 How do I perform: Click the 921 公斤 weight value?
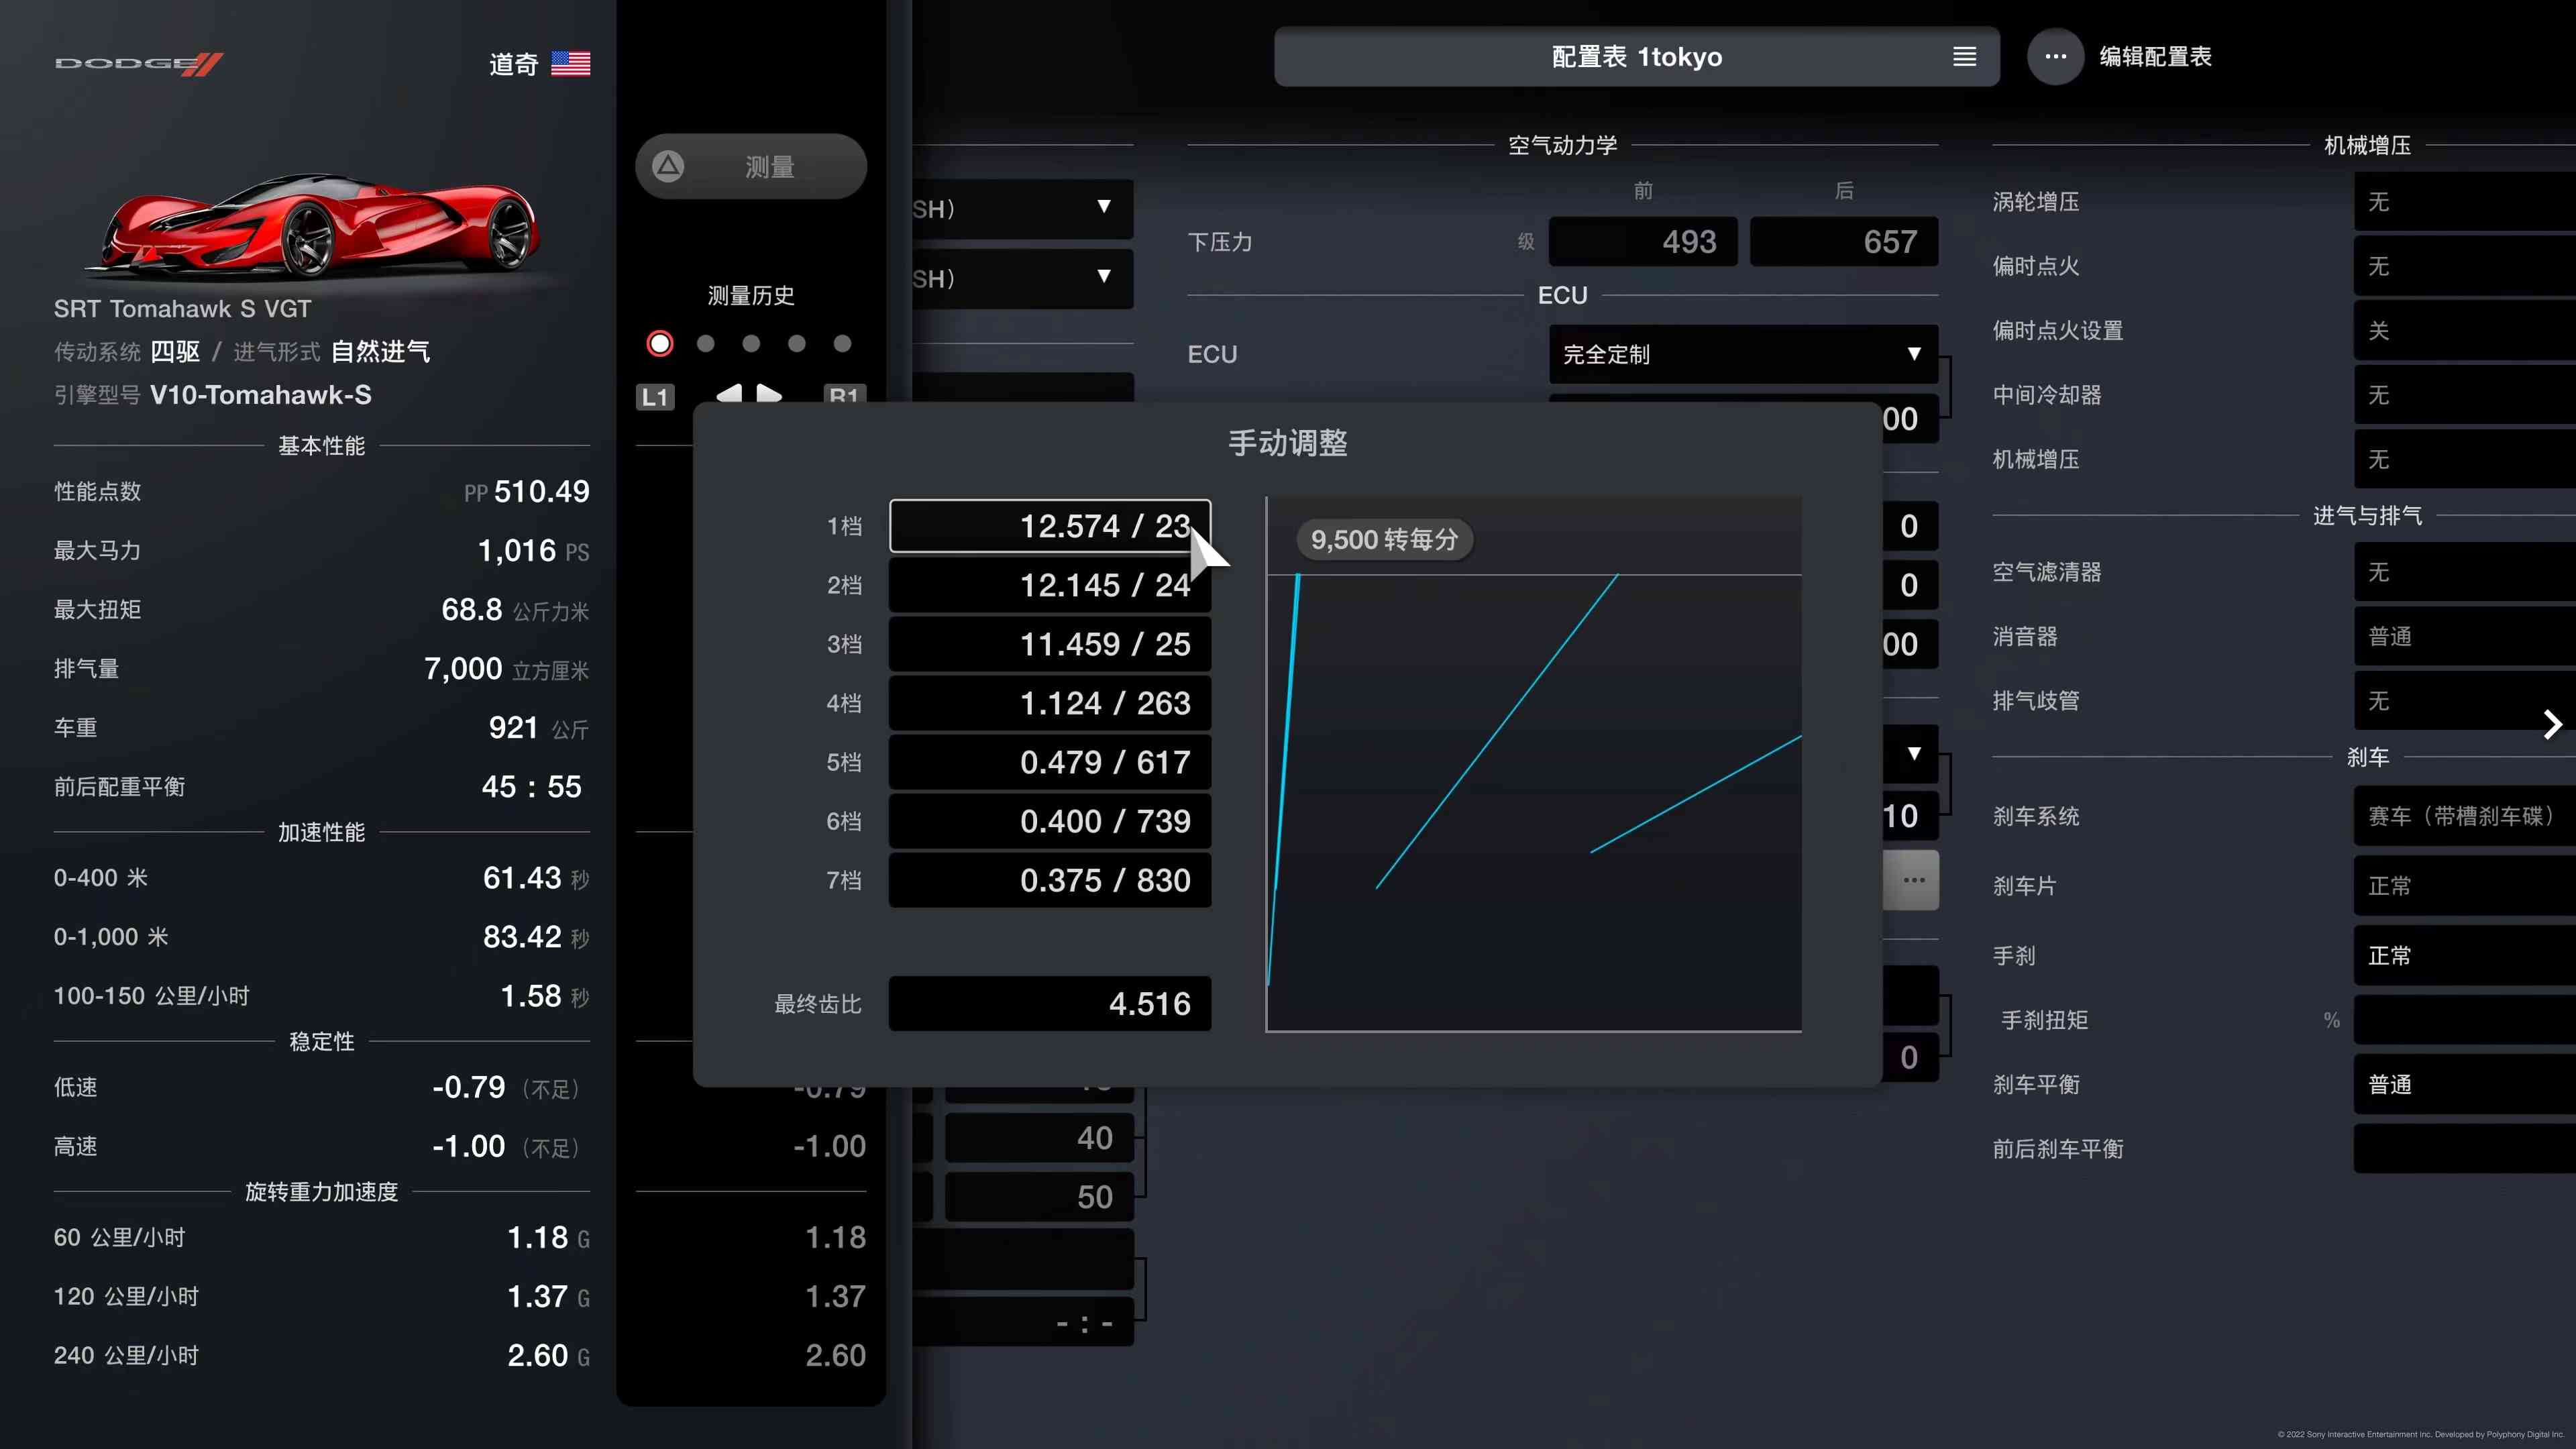pyautogui.click(x=538, y=728)
